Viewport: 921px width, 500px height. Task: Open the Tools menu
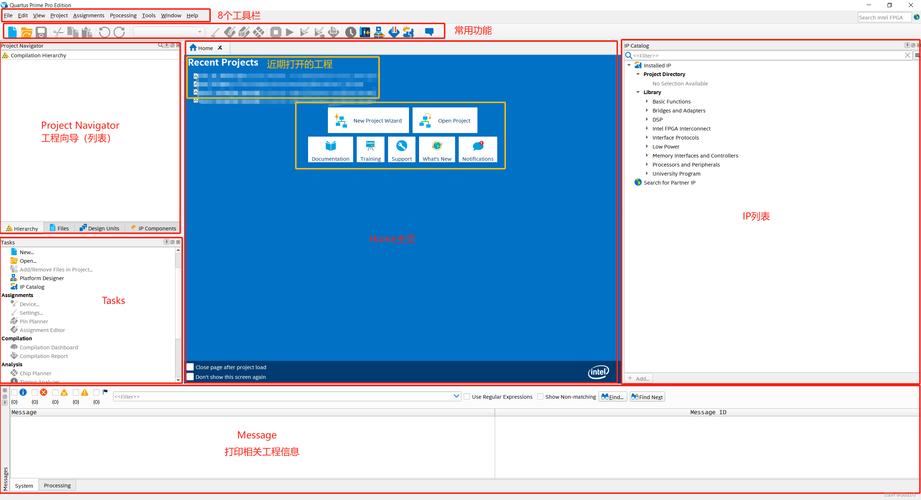(x=149, y=15)
